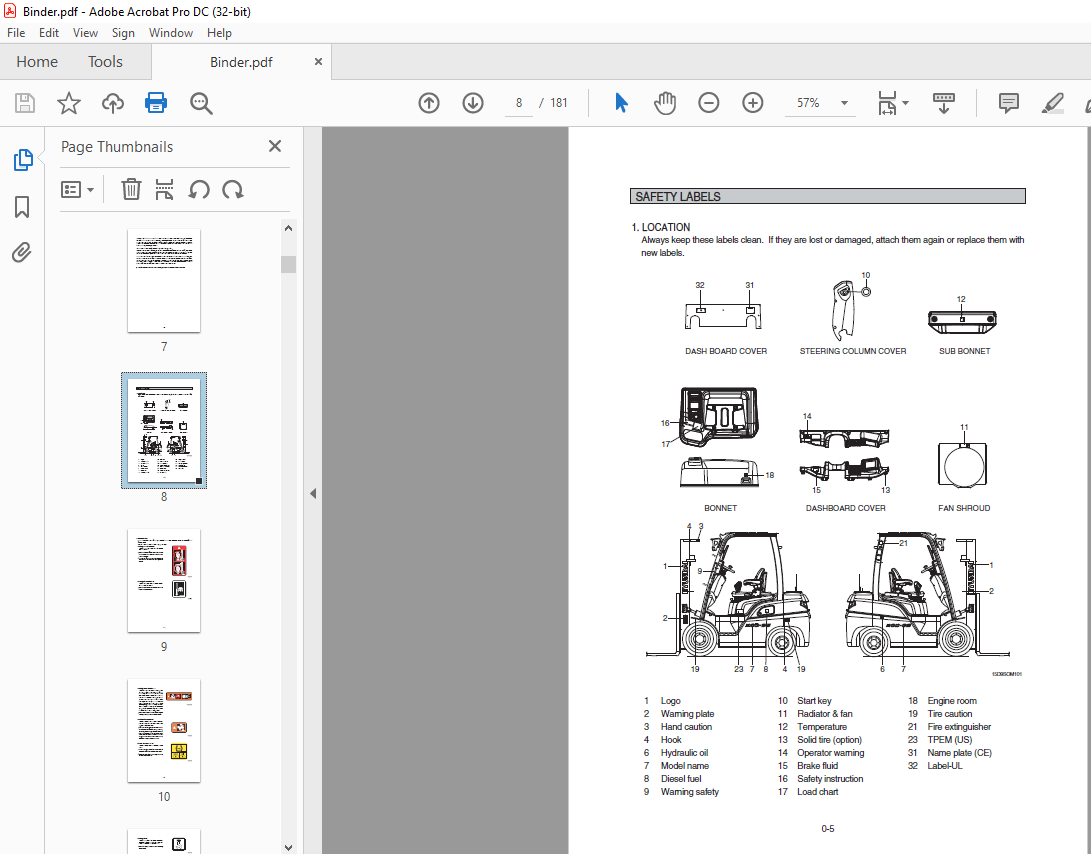Select page 10 thumbnail

coord(164,730)
